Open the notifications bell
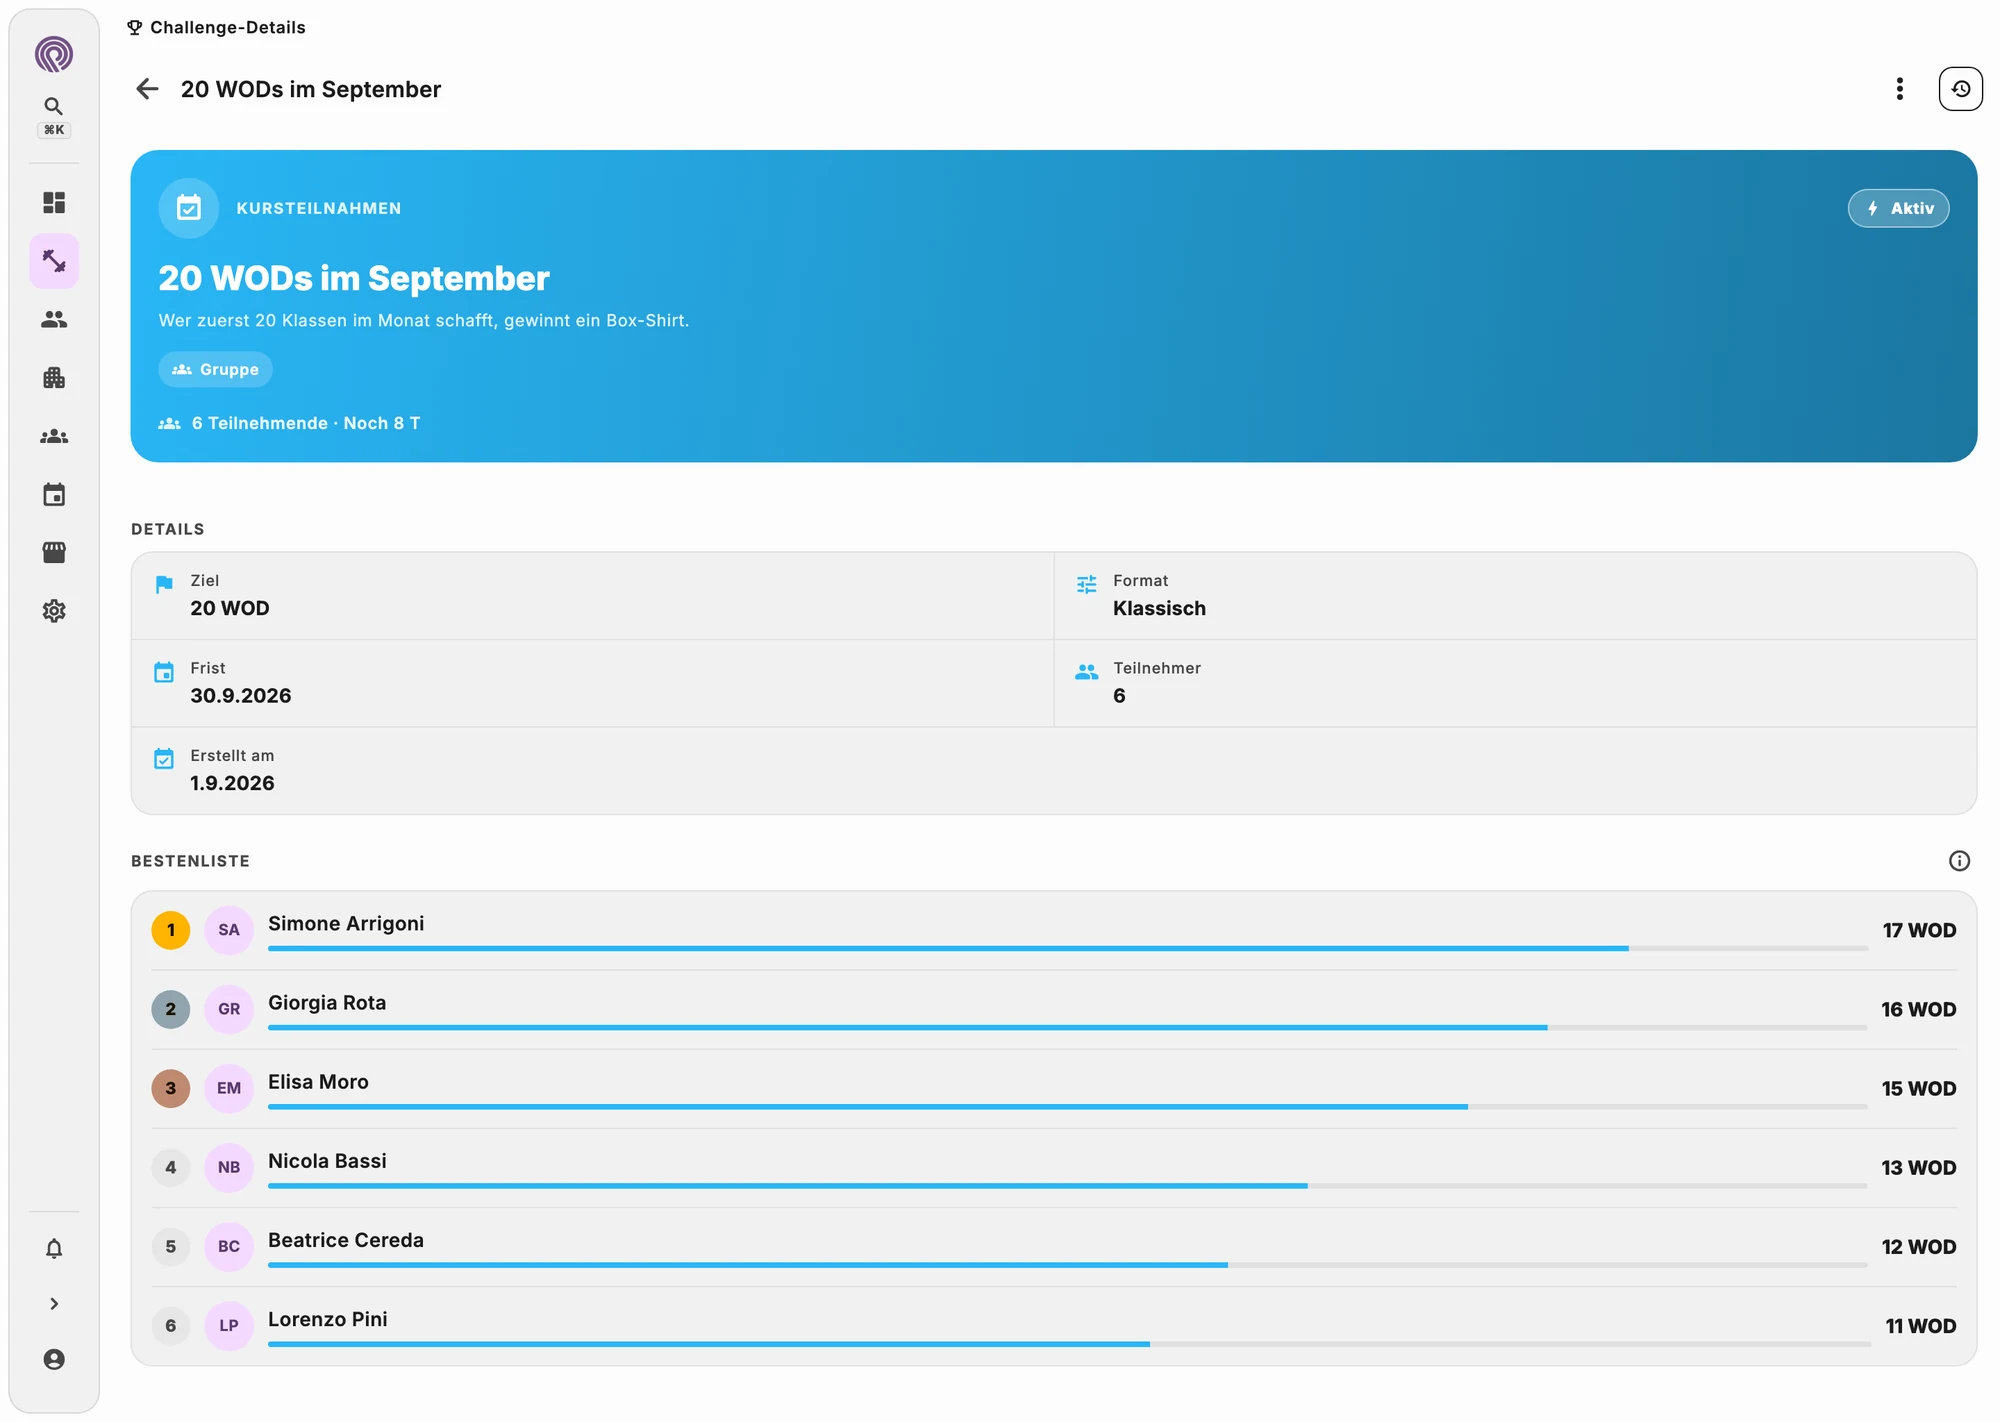This screenshot has height=1422, width=2000. point(54,1248)
